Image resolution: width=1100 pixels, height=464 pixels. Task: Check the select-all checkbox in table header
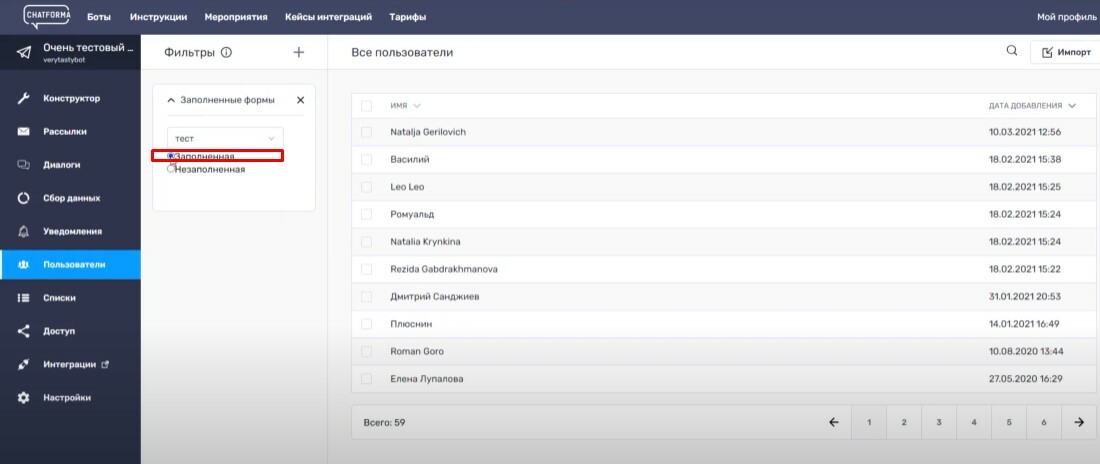(x=366, y=106)
